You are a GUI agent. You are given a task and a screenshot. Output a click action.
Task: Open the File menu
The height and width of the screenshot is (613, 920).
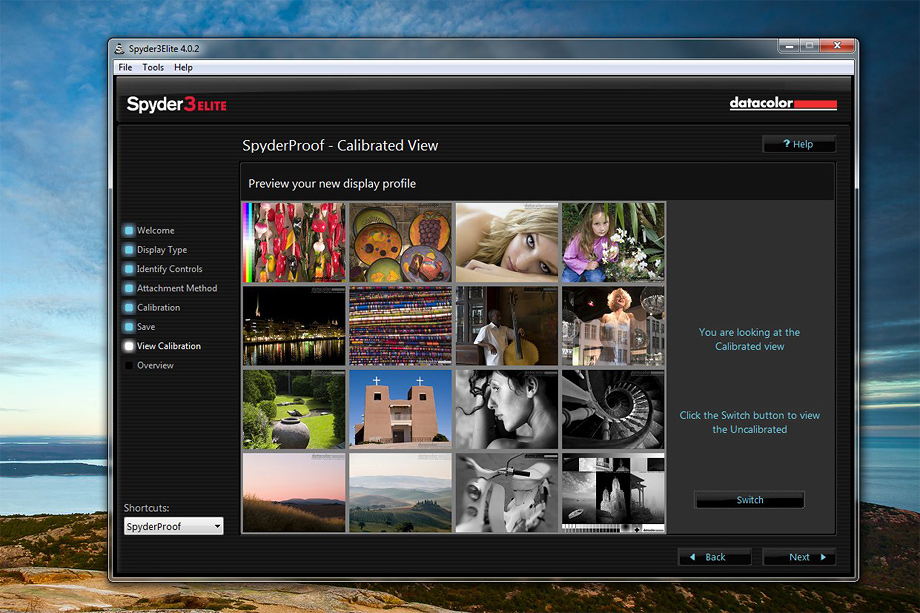click(125, 67)
